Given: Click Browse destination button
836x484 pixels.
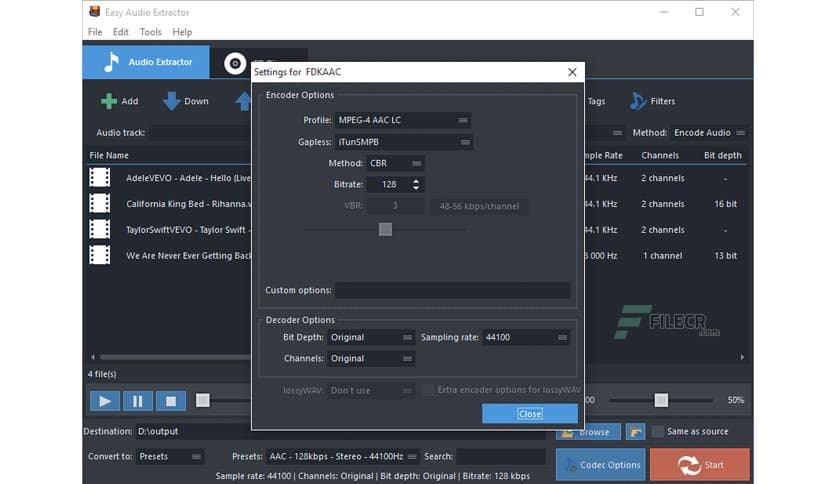Looking at the screenshot, I should 588,432.
